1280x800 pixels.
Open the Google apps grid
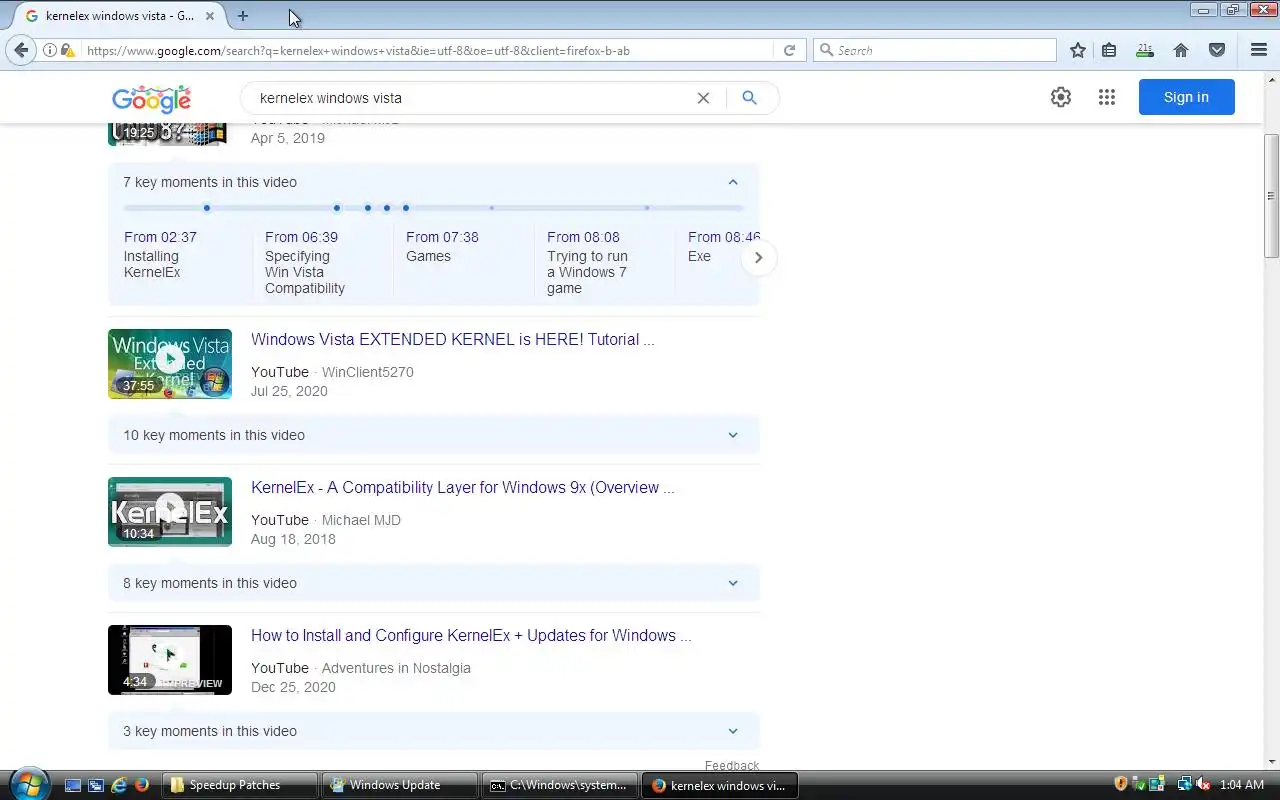coord(1106,97)
